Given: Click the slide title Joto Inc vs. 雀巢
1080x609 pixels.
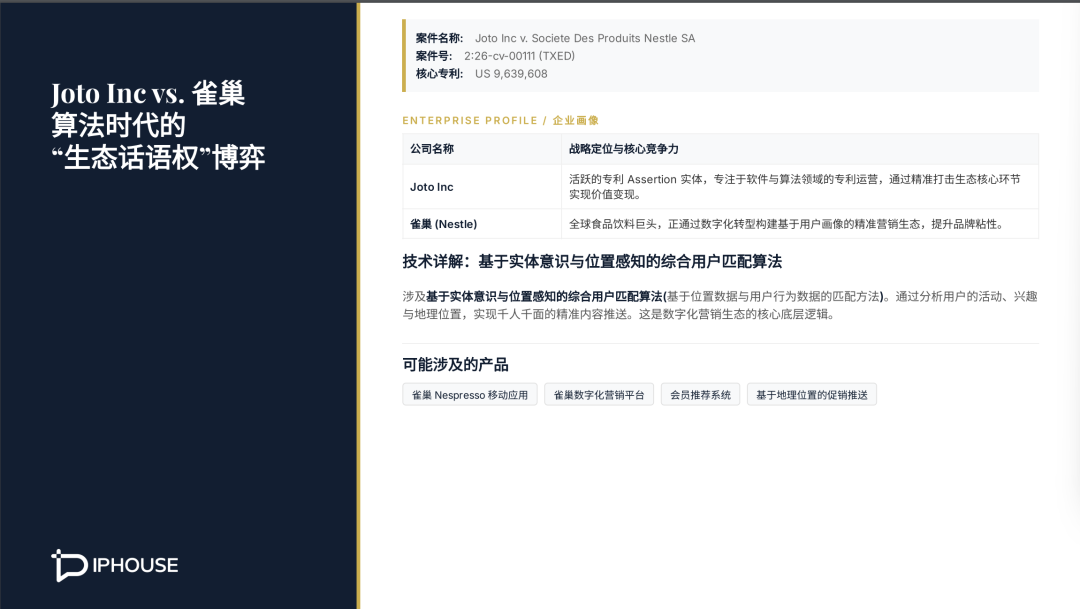Looking at the screenshot, I should [x=148, y=95].
